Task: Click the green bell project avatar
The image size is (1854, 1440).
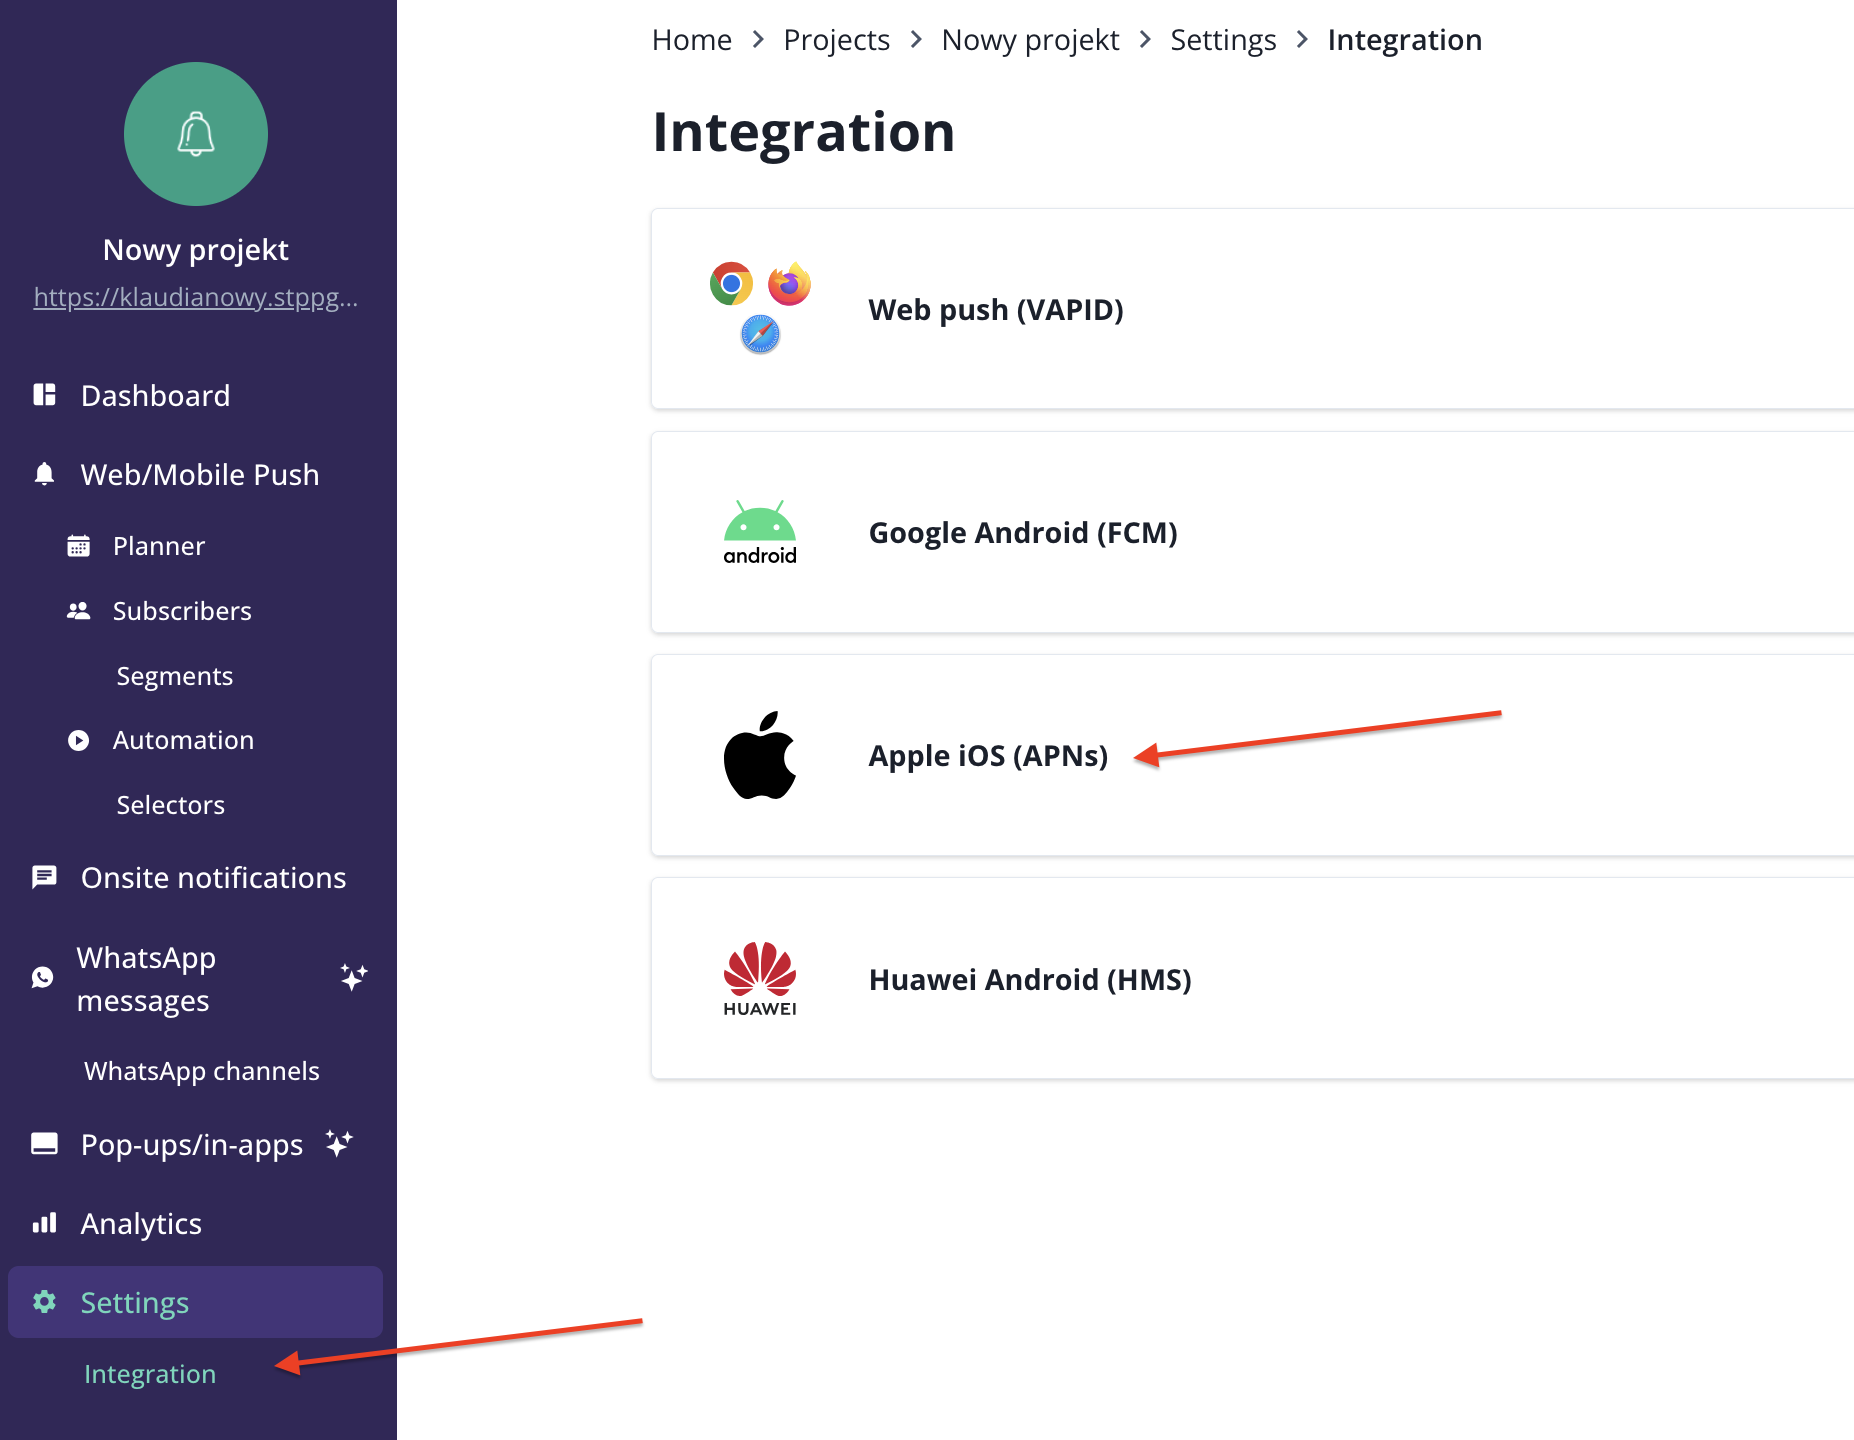Action: [196, 134]
